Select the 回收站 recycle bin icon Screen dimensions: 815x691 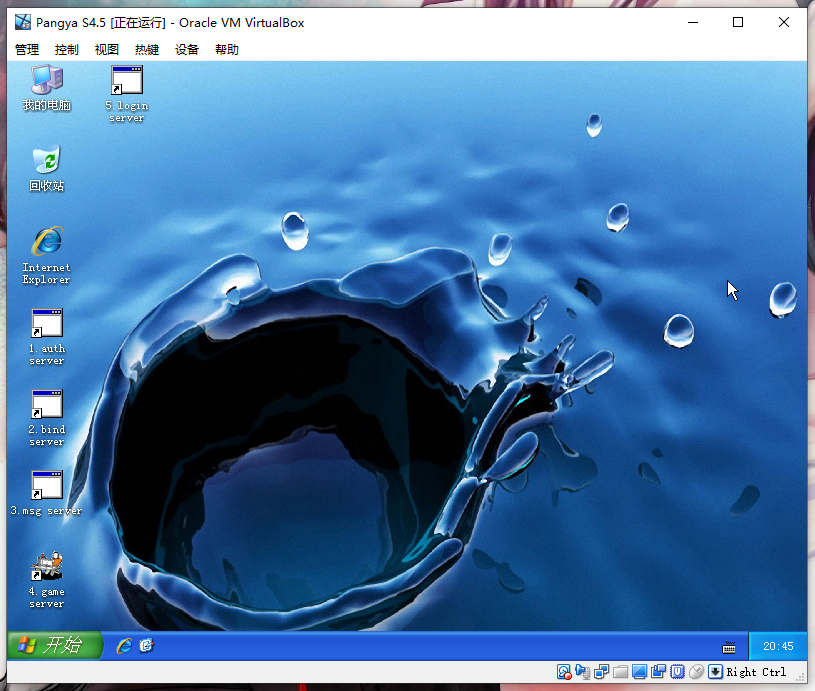(47, 169)
